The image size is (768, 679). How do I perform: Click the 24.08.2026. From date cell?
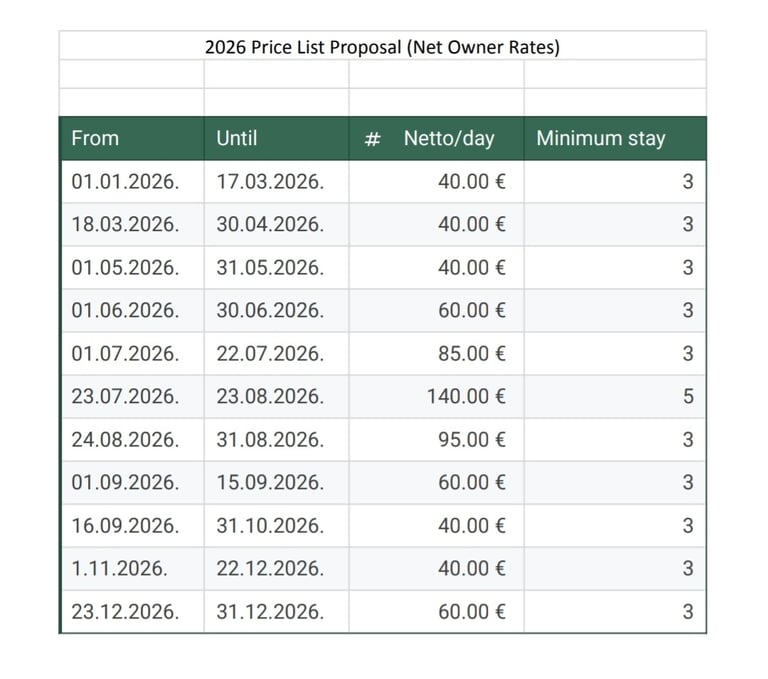pyautogui.click(x=126, y=440)
